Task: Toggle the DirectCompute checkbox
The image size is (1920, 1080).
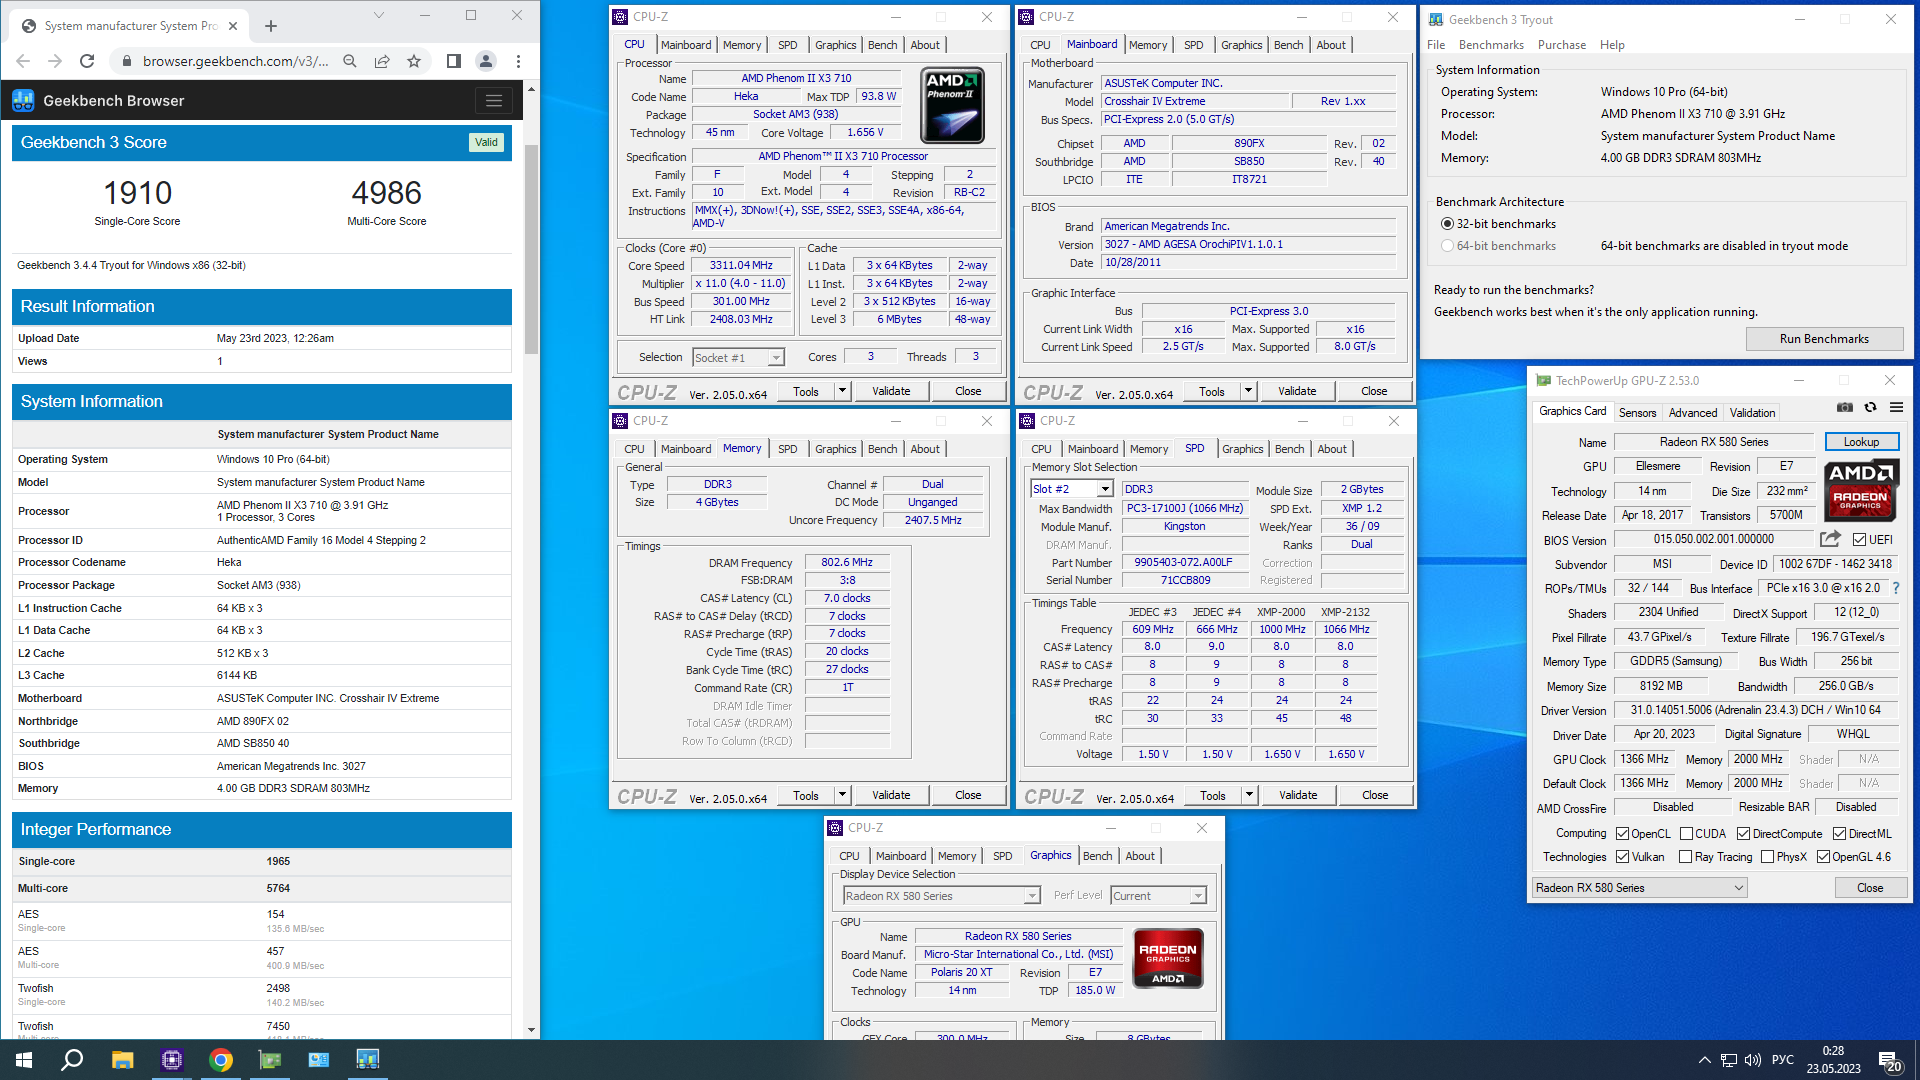Action: [x=1743, y=834]
